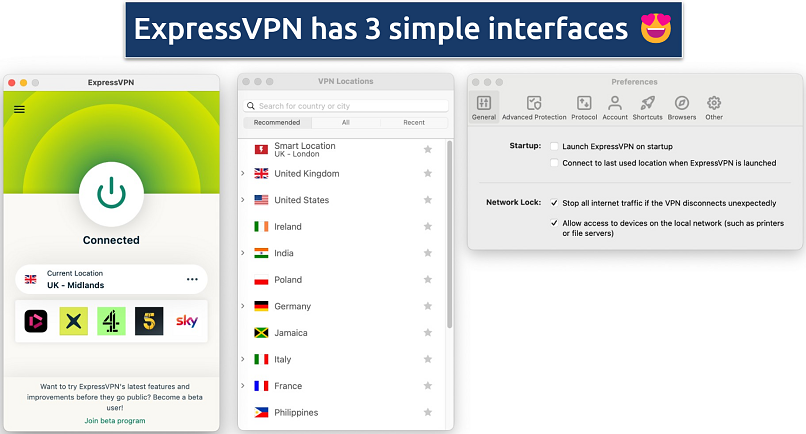Open Browsers preferences pane
Screen dimensions: 806x434
tap(682, 108)
